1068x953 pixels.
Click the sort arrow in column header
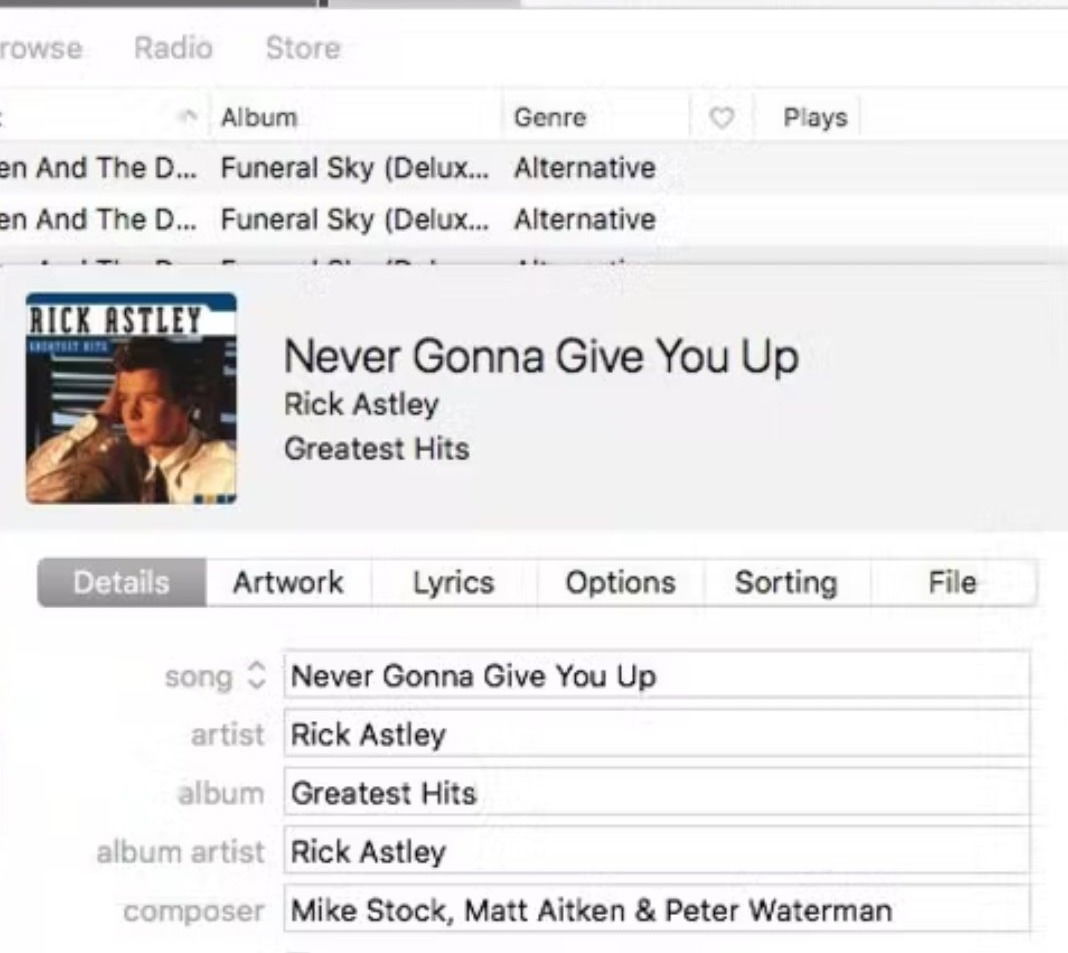(189, 117)
